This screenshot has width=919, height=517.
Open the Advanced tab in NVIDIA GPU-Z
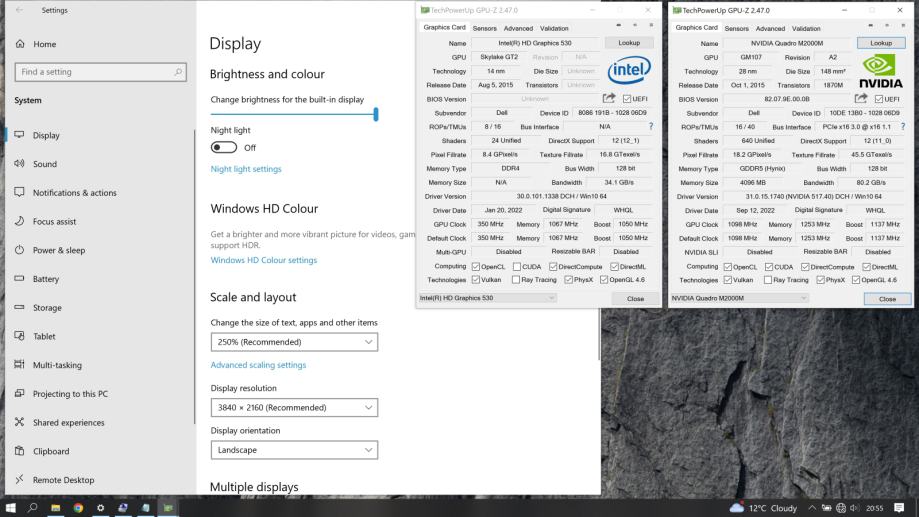(x=770, y=28)
